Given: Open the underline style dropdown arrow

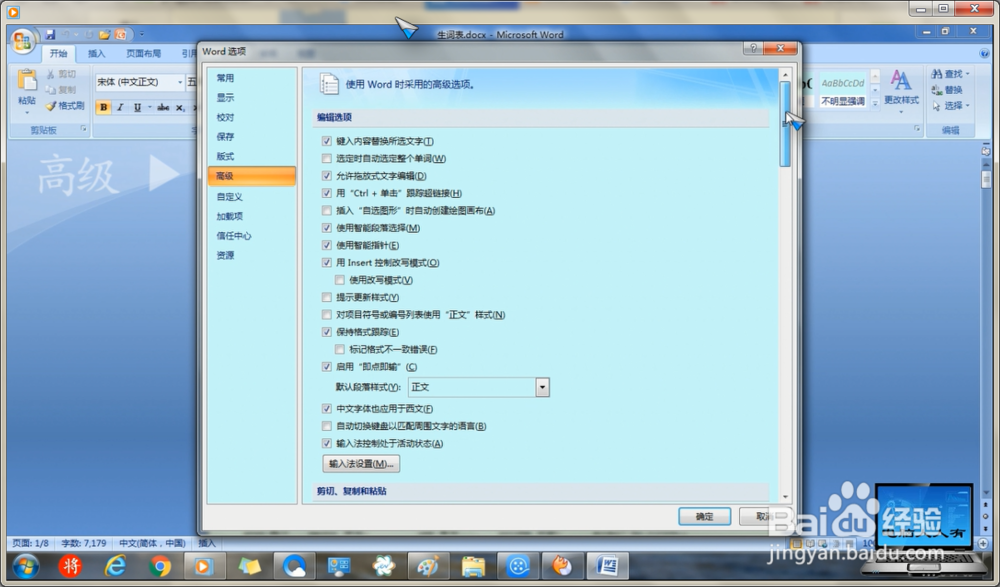Looking at the screenshot, I should tap(150, 107).
